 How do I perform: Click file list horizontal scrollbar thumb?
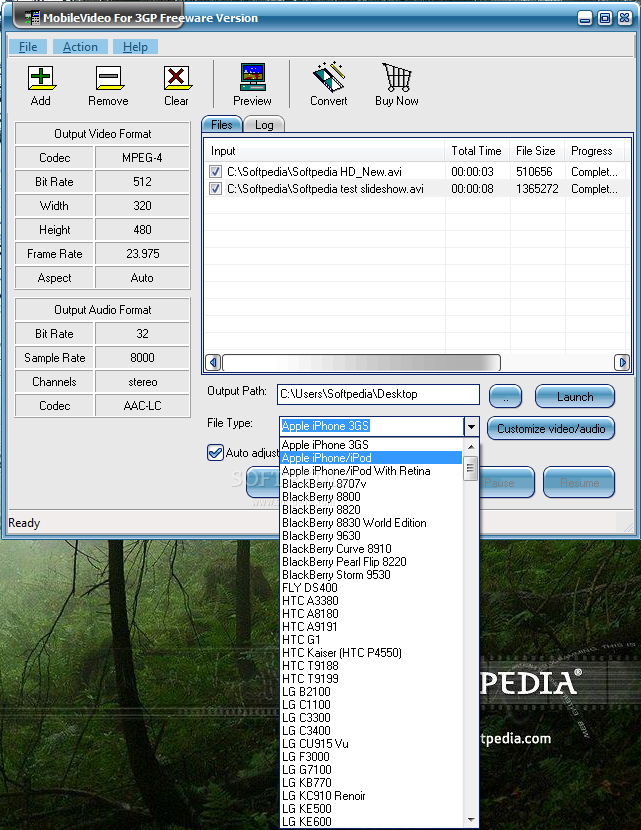click(x=362, y=363)
